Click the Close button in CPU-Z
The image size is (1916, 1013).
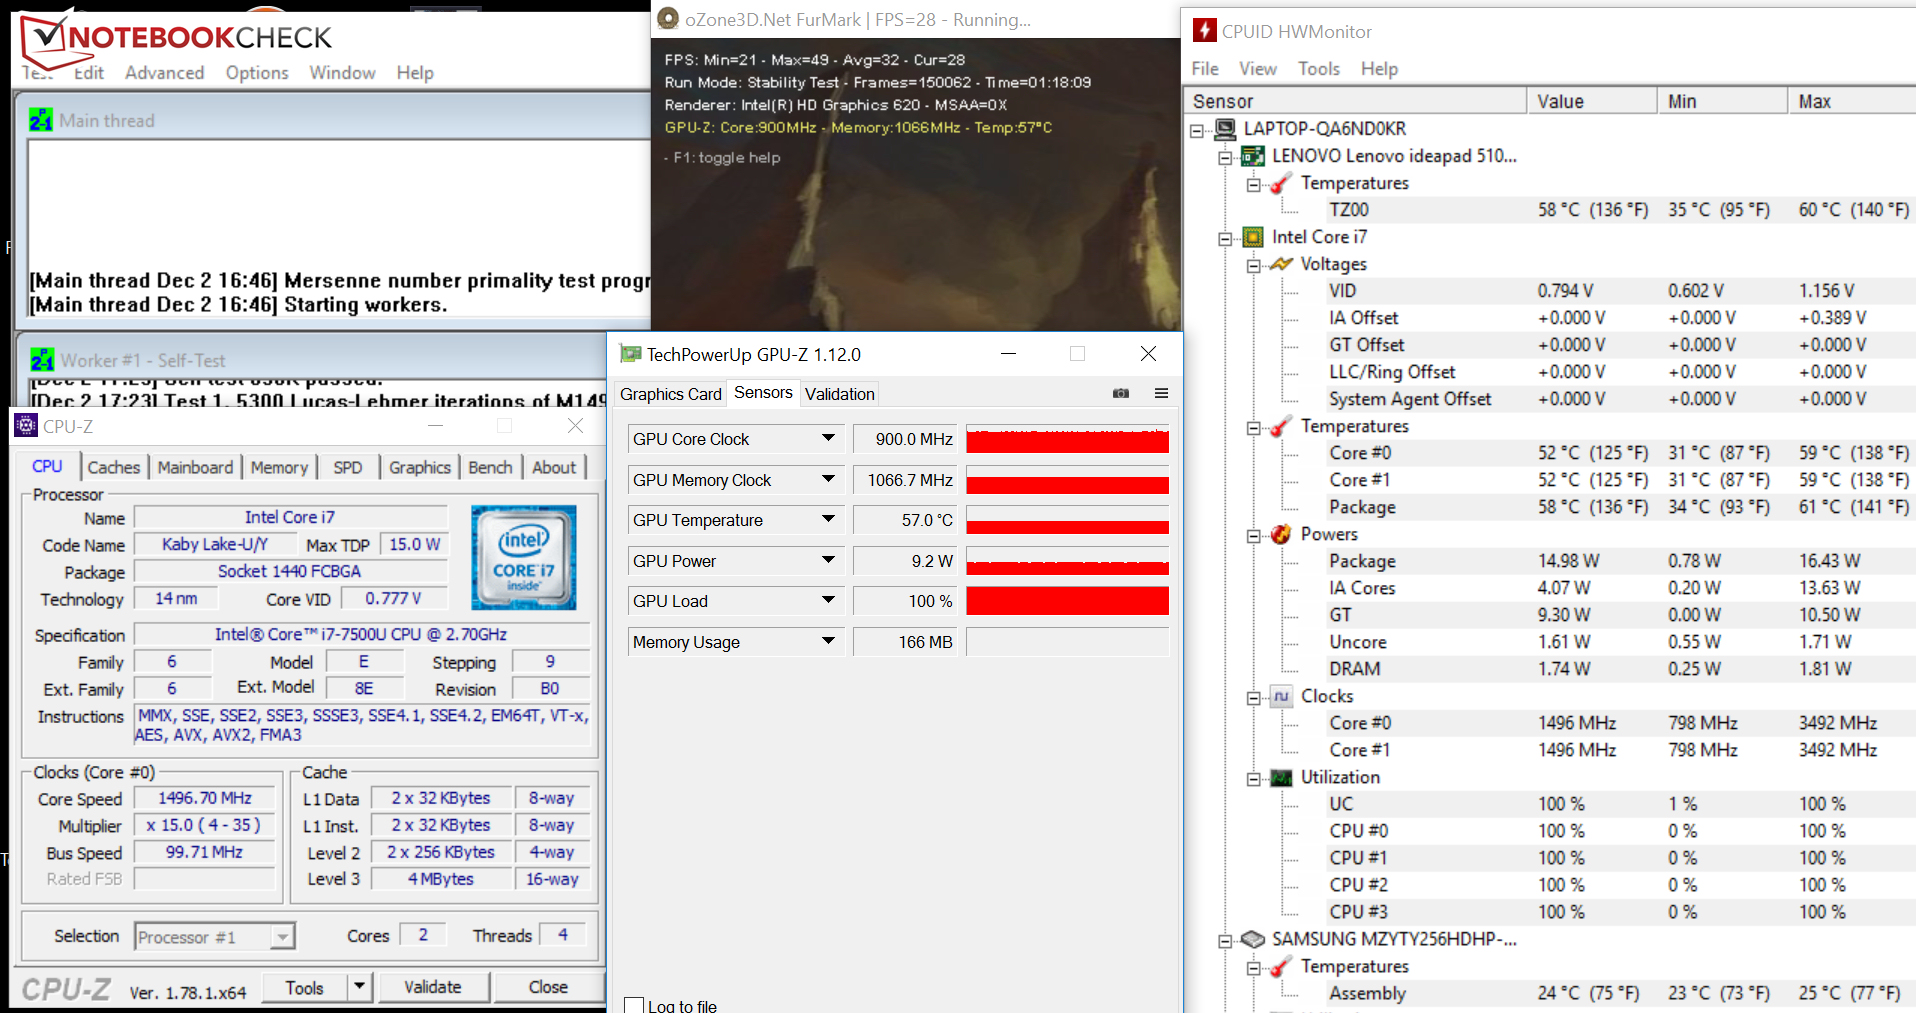(x=548, y=987)
